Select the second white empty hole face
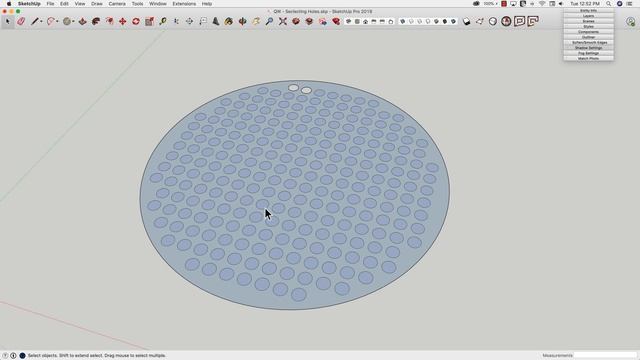Viewport: 640px width, 360px height. coord(306,90)
